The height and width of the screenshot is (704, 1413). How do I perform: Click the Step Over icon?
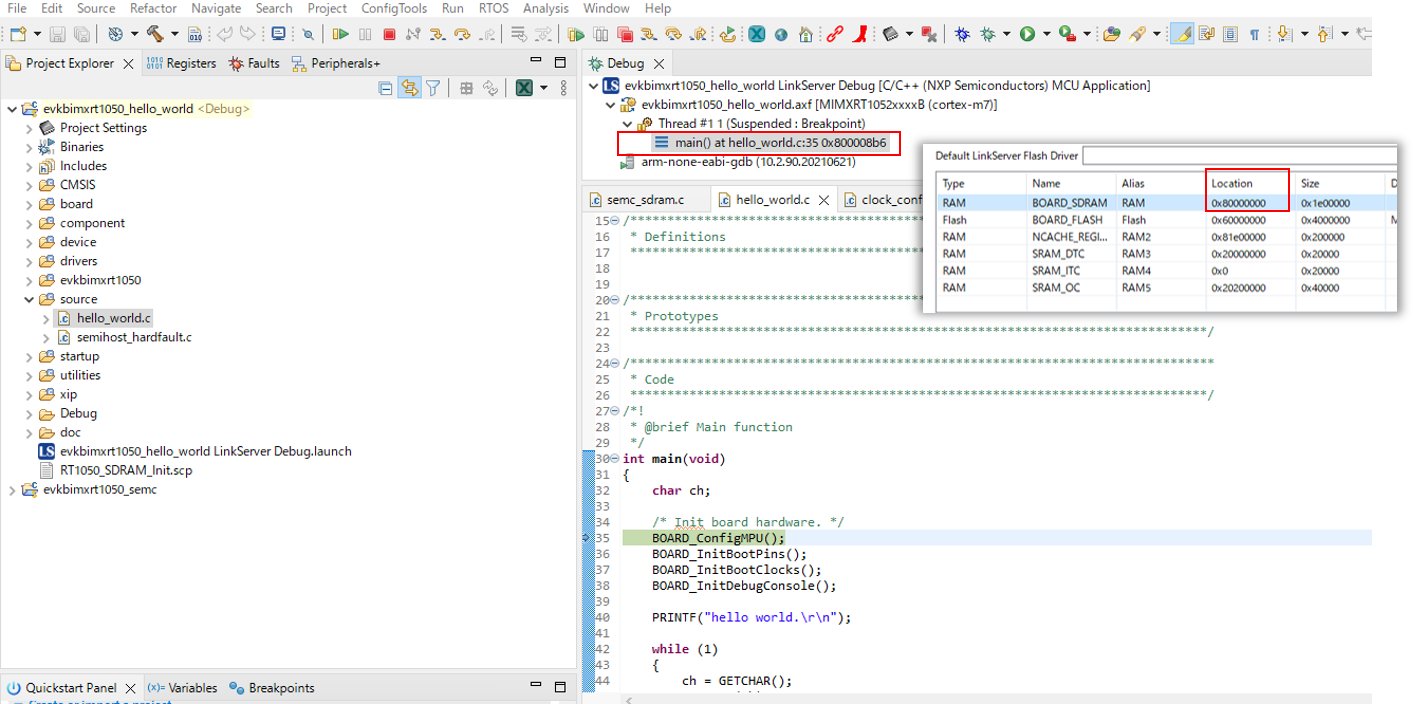click(x=462, y=34)
